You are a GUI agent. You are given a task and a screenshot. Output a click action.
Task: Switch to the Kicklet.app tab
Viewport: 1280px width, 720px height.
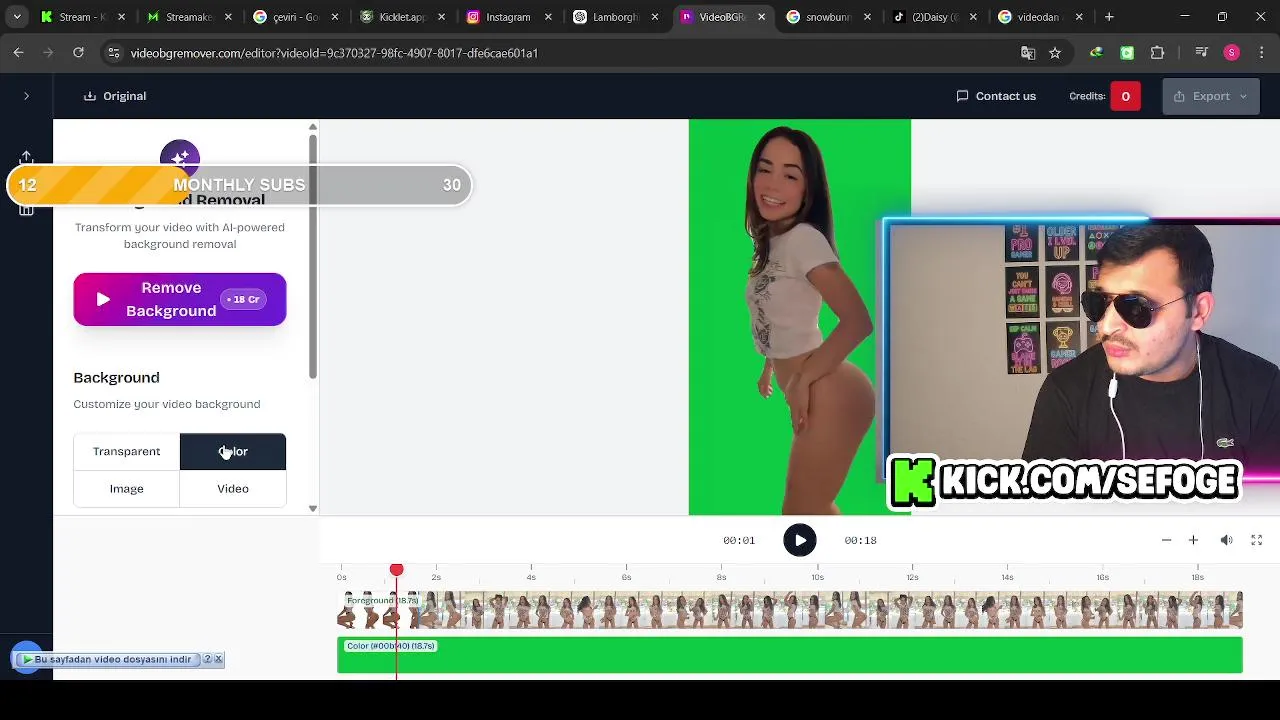click(x=400, y=17)
